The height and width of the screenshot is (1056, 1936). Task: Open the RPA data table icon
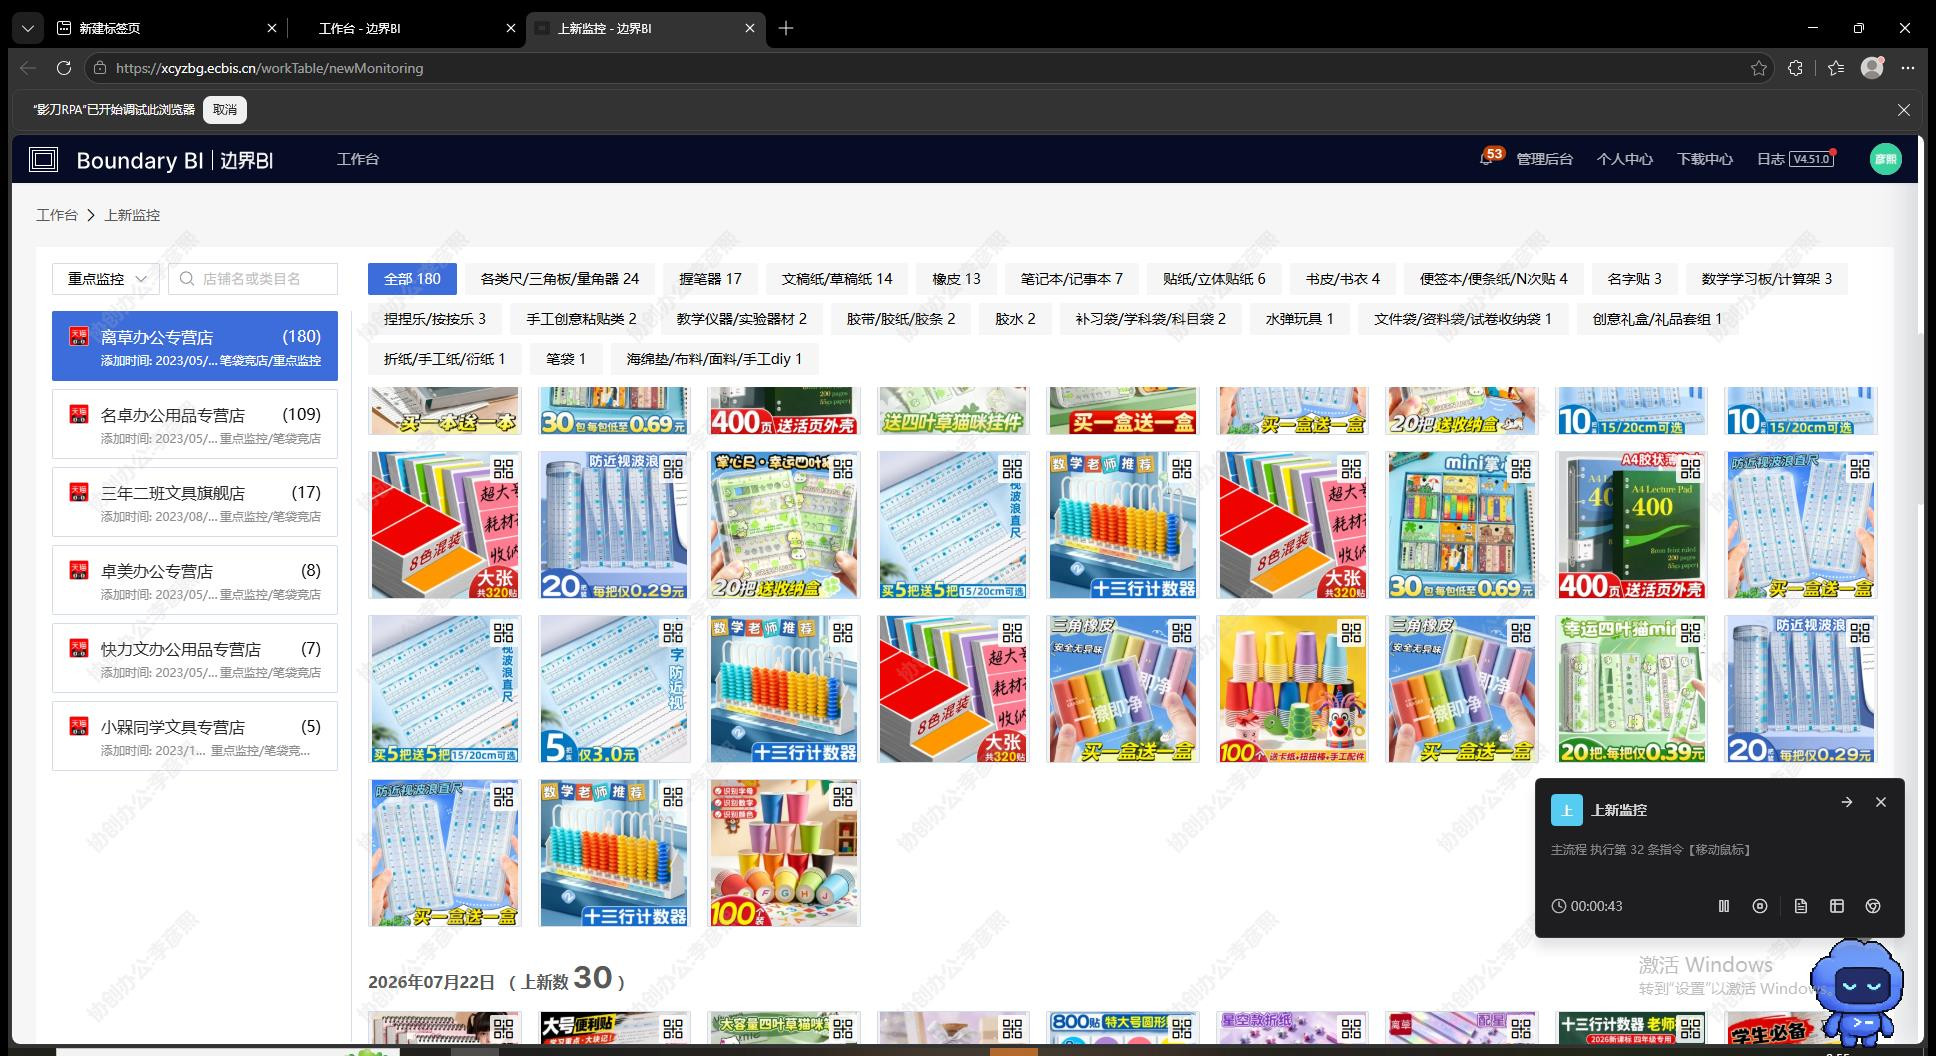(1837, 906)
